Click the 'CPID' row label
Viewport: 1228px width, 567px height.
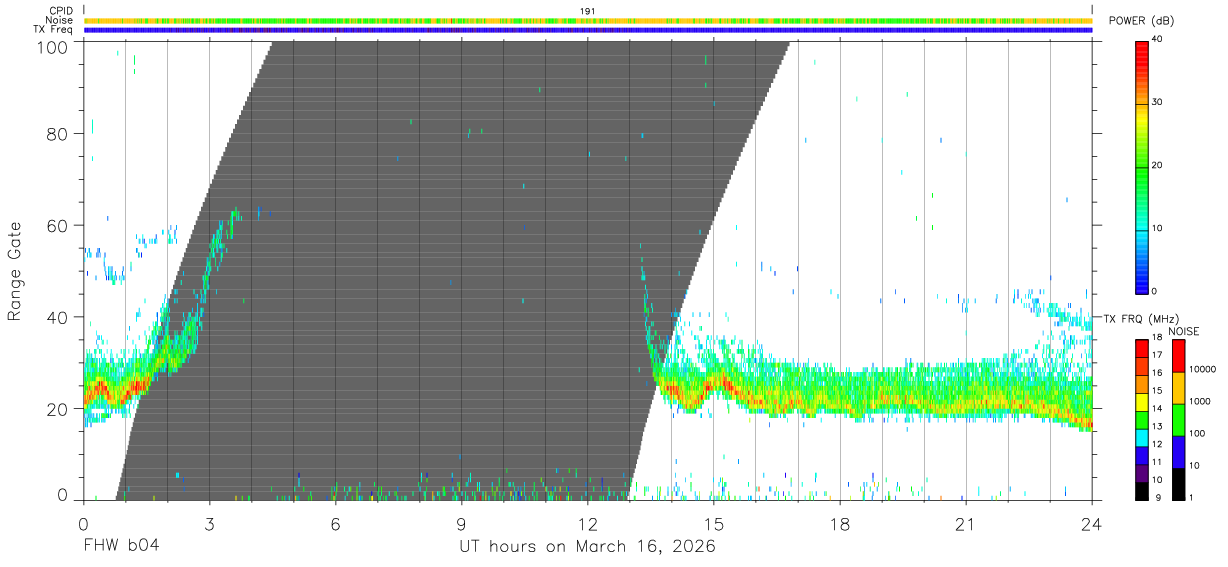click(x=61, y=11)
